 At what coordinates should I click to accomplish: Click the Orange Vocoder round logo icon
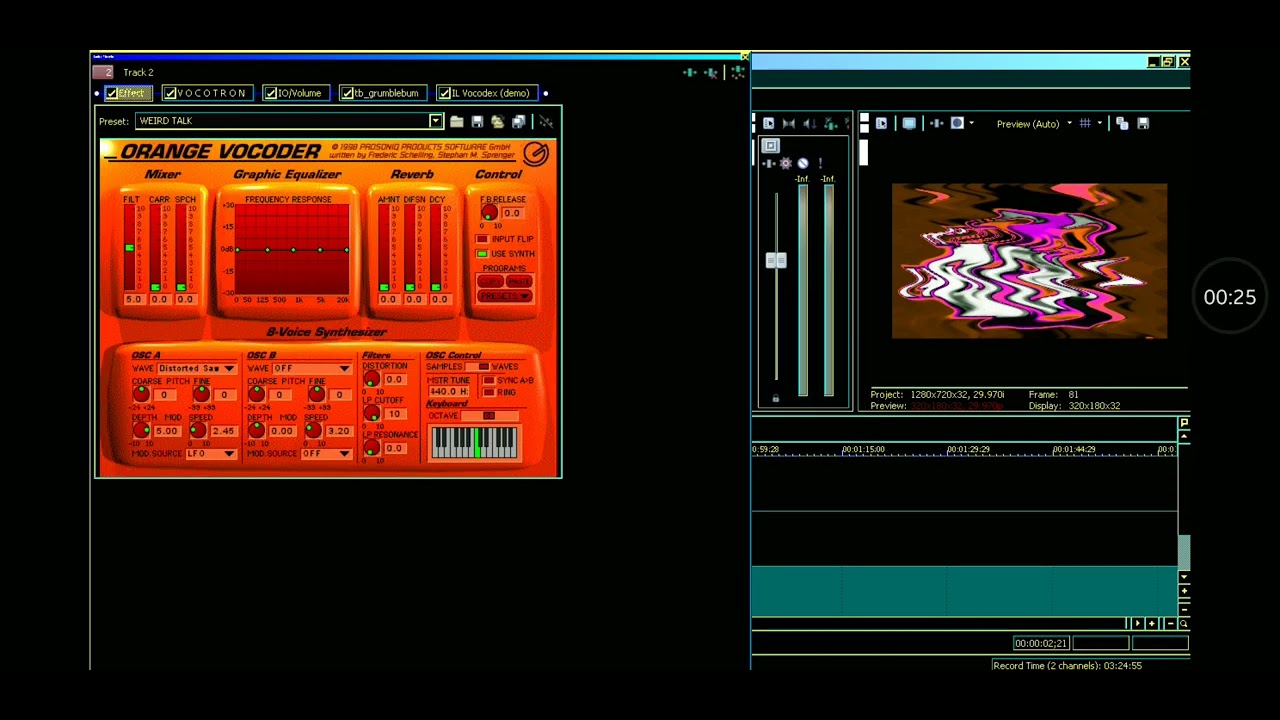[536, 153]
